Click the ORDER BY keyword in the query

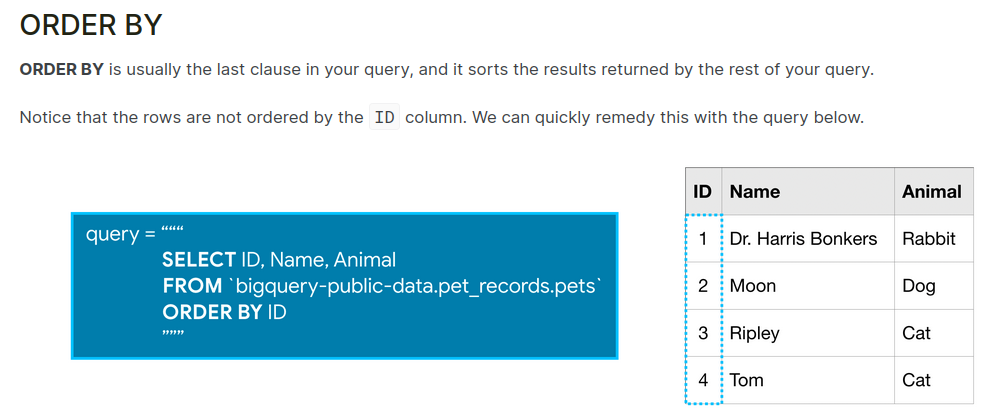[x=212, y=312]
